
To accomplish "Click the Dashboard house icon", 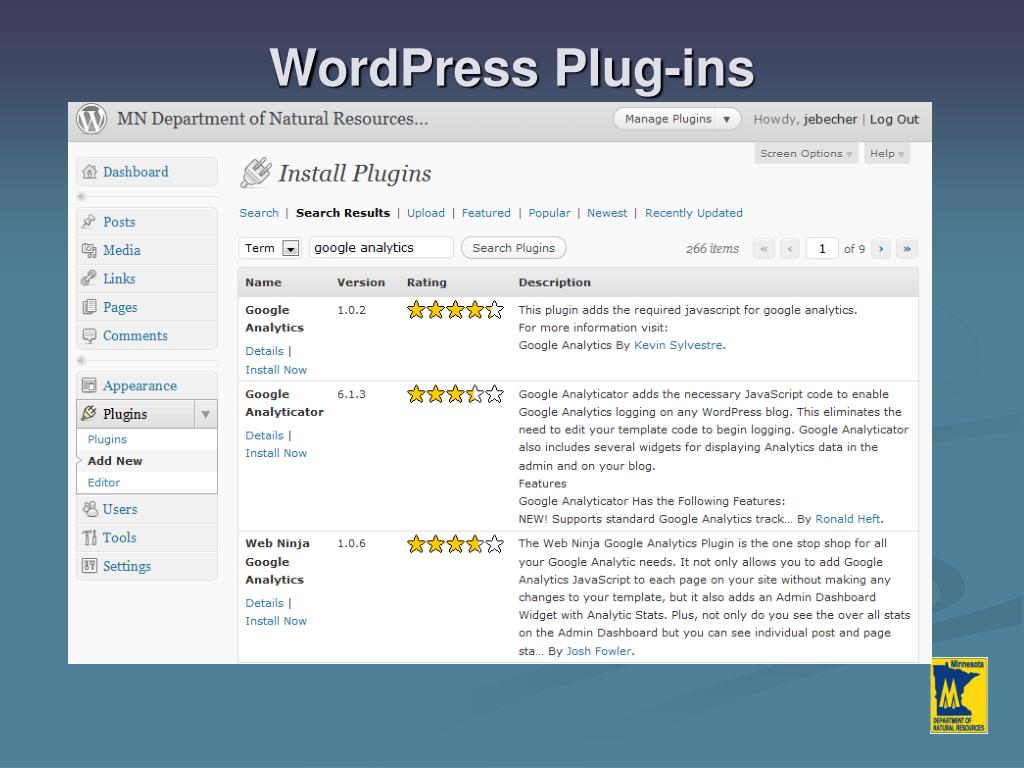I will 89,172.
